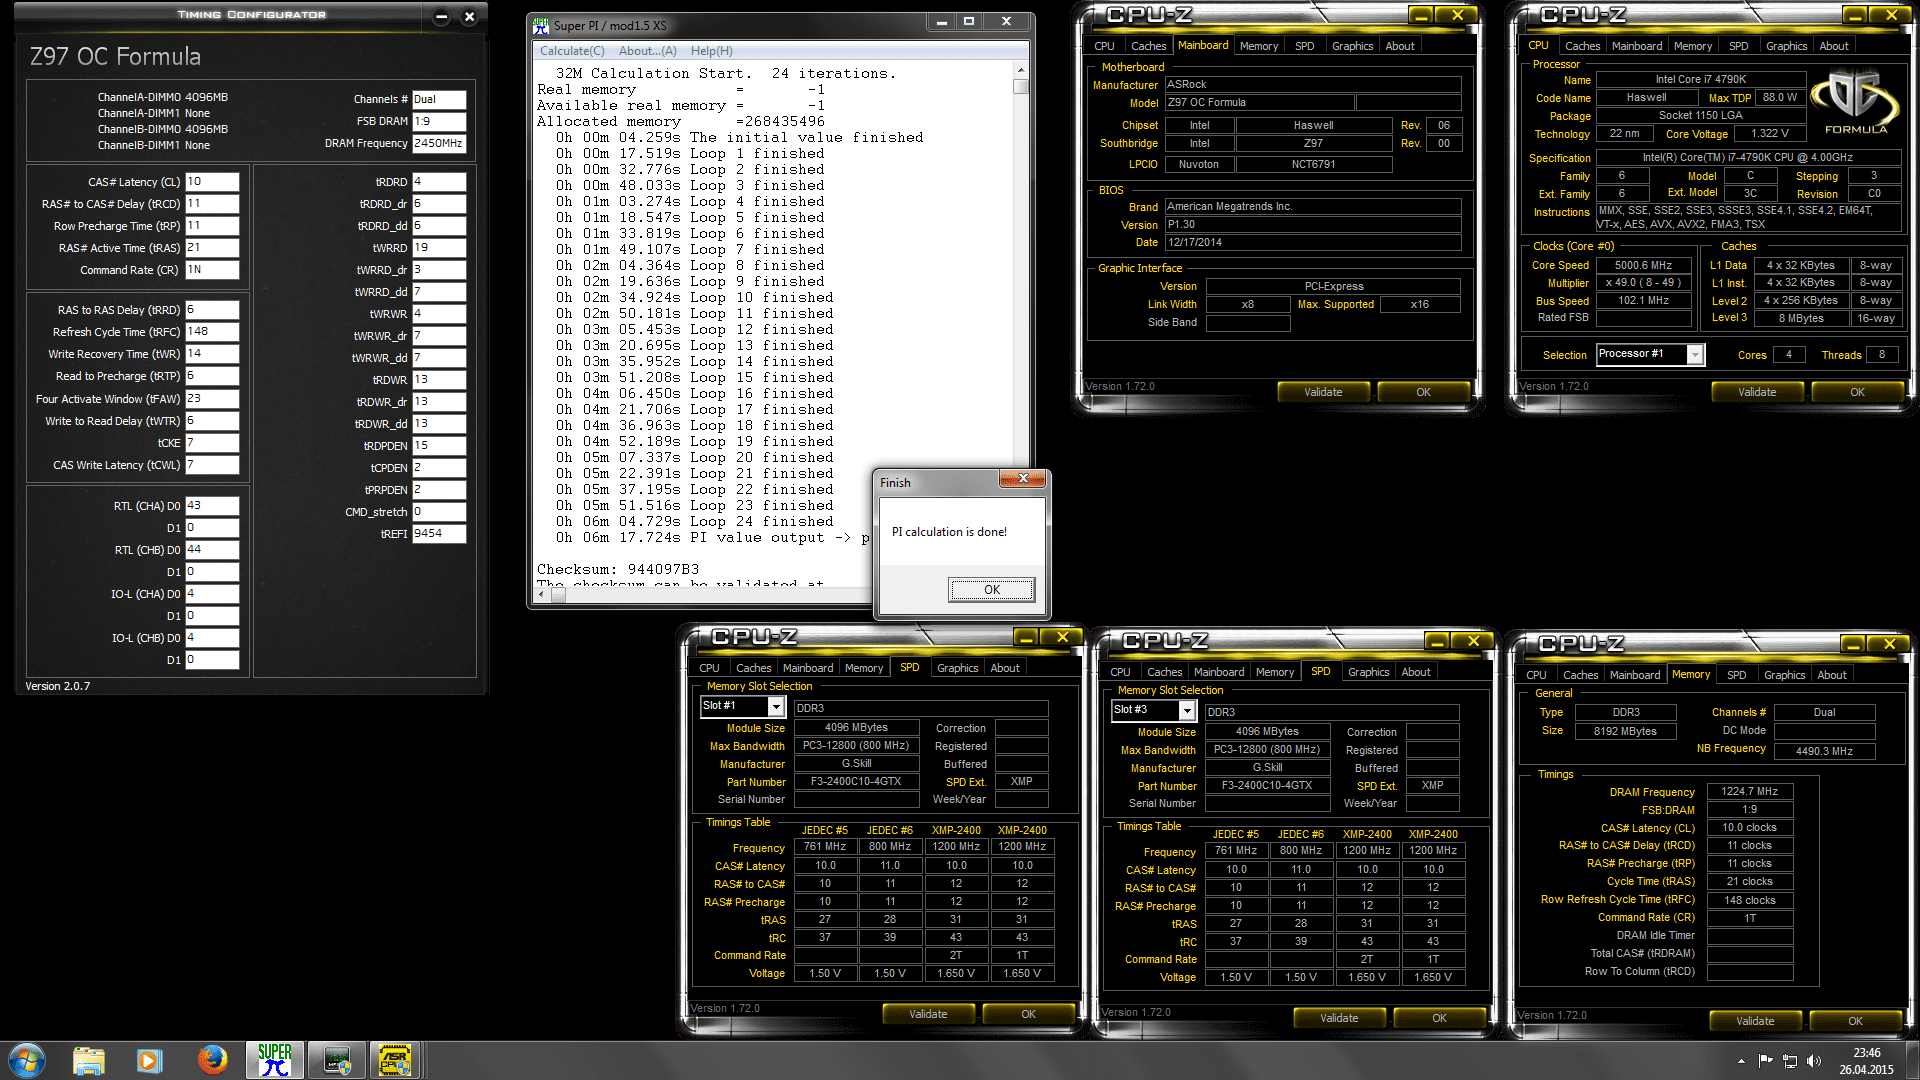Image resolution: width=1920 pixels, height=1080 pixels.
Task: Expand the Processor #1 selection dropdown
Action: click(x=1694, y=355)
